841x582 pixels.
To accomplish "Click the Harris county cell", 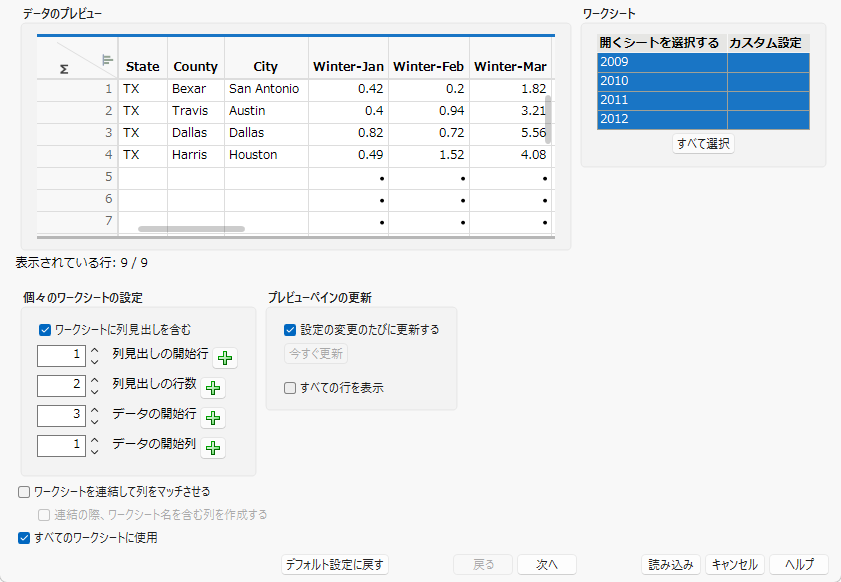I will [196, 155].
